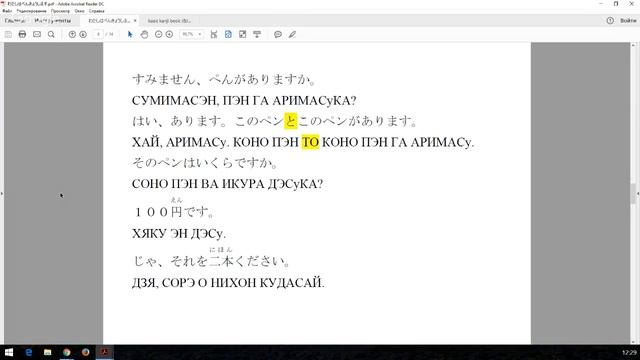
Task: Select the highlighter pen tool
Action: (x=292, y=34)
